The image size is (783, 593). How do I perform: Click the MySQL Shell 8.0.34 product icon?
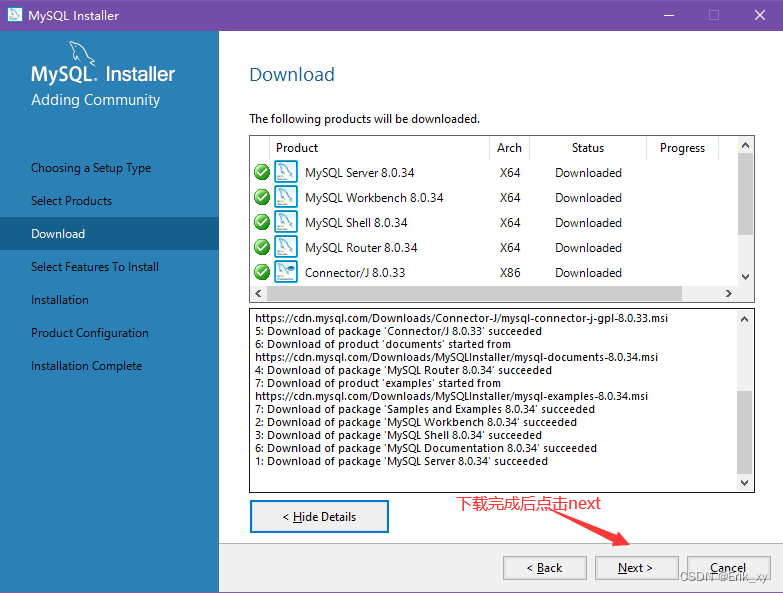tap(286, 222)
